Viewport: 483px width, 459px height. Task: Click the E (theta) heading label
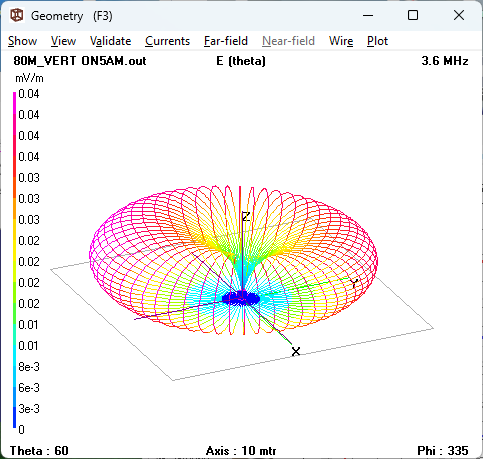pyautogui.click(x=241, y=61)
